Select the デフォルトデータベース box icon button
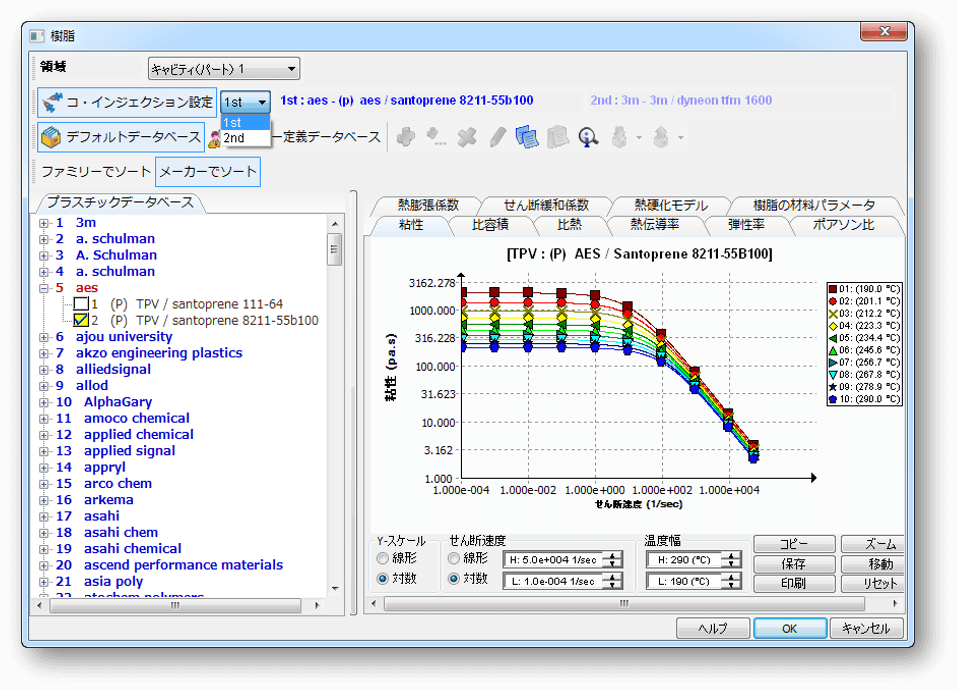This screenshot has height=690, width=957. [x=120, y=137]
